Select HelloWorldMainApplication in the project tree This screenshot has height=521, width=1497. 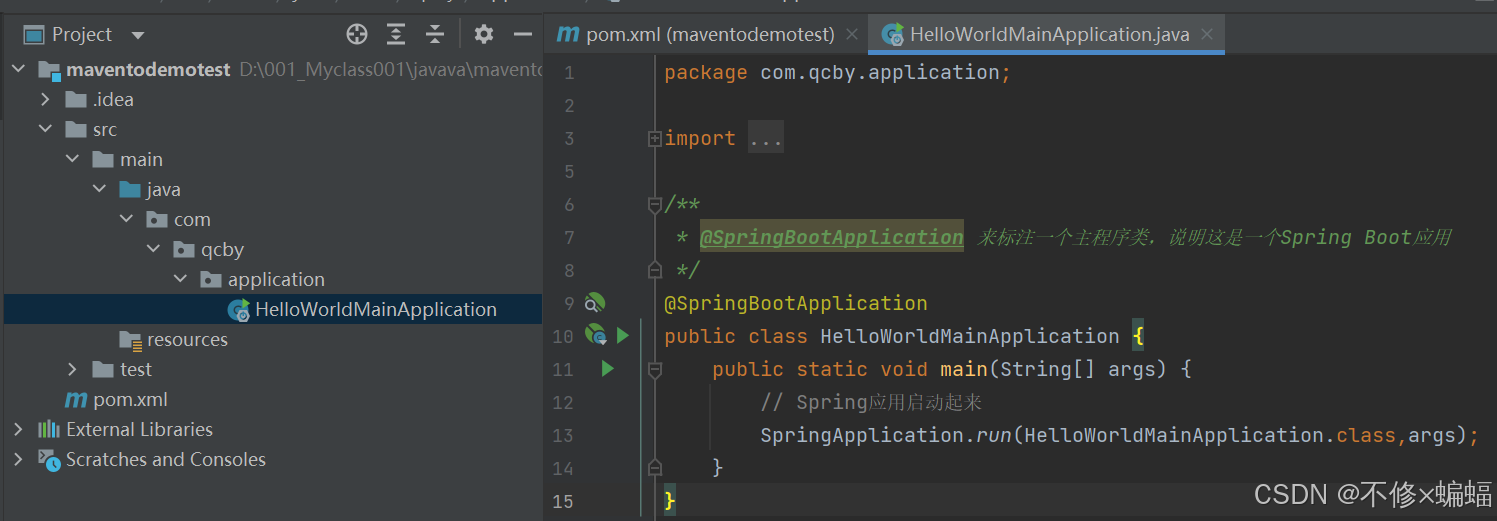coord(375,310)
